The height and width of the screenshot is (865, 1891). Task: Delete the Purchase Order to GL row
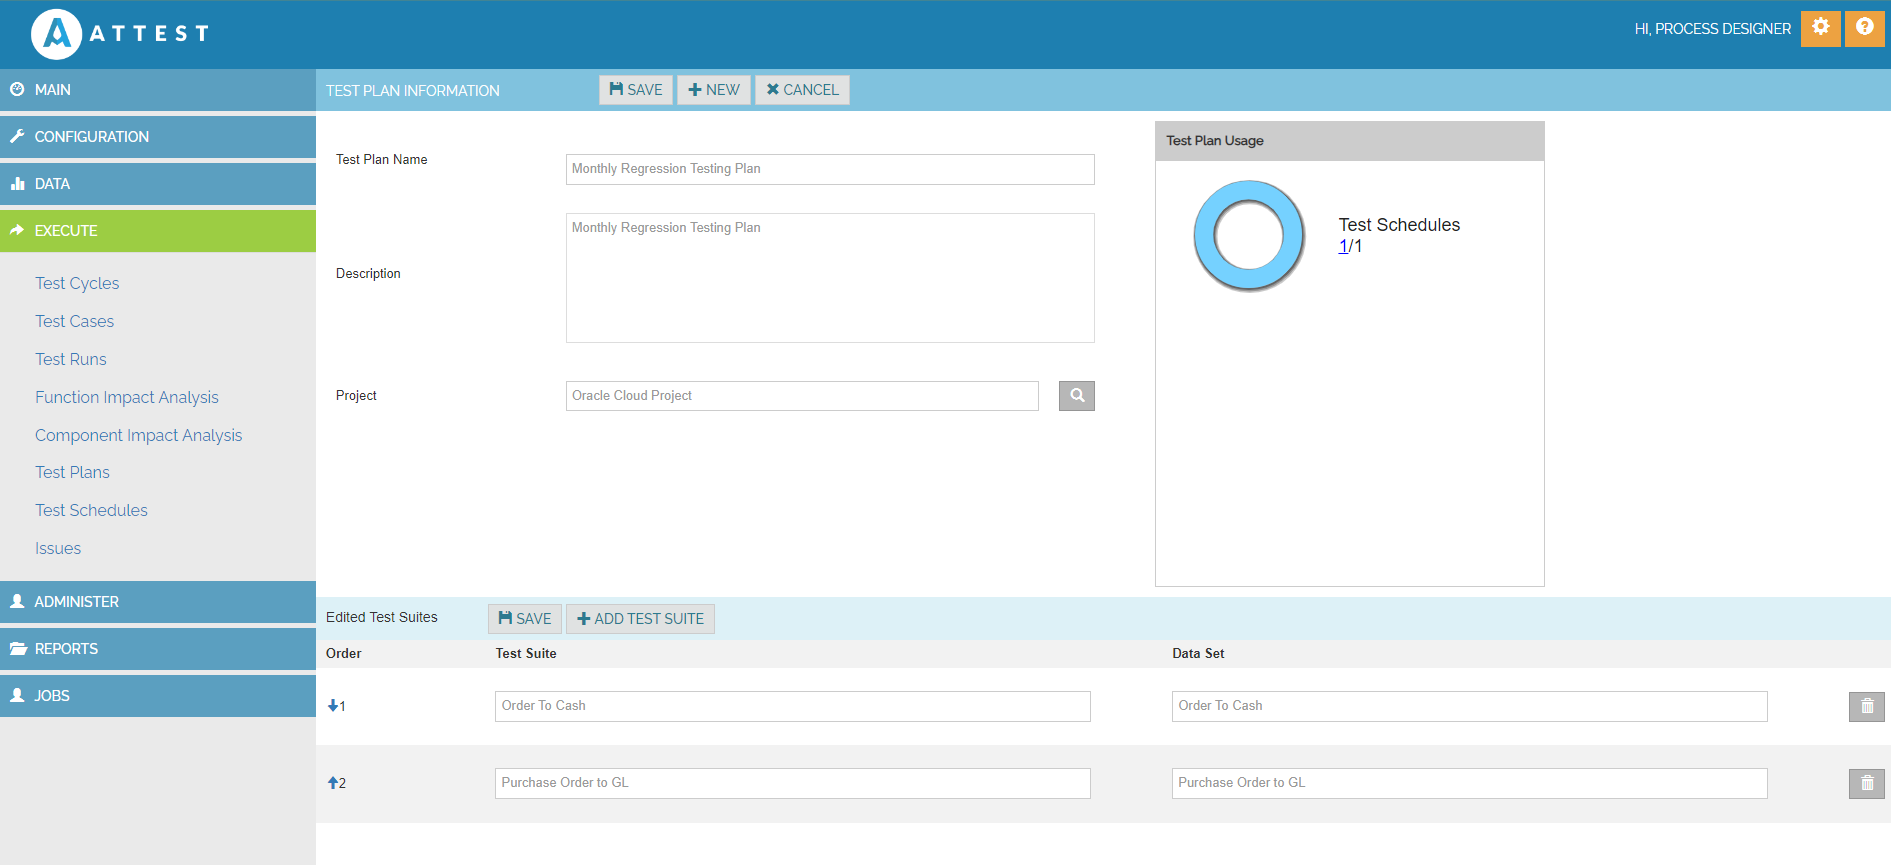coord(1866,784)
